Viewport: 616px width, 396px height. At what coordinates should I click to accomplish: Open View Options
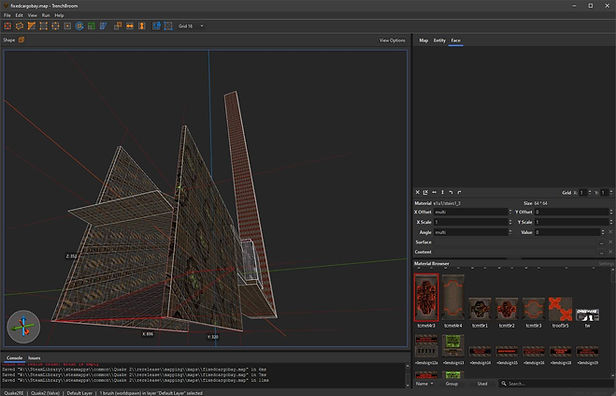392,40
